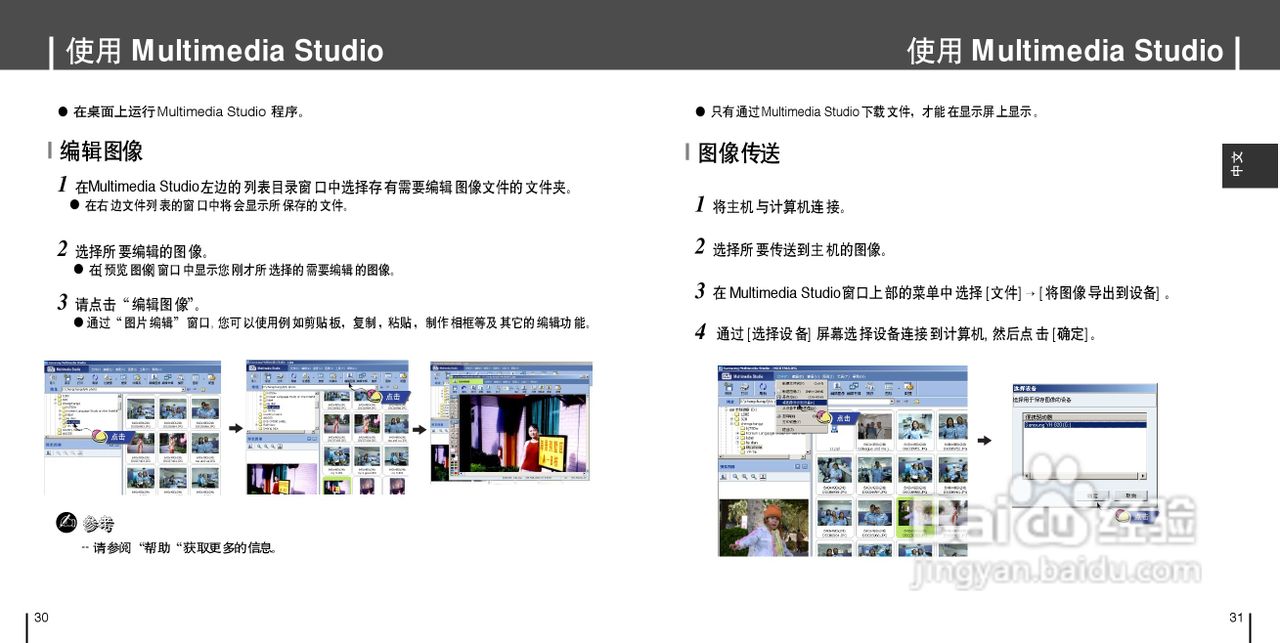Click the Help toolbar icon in page 31's screenshot
1280x643 pixels.
click(x=908, y=387)
